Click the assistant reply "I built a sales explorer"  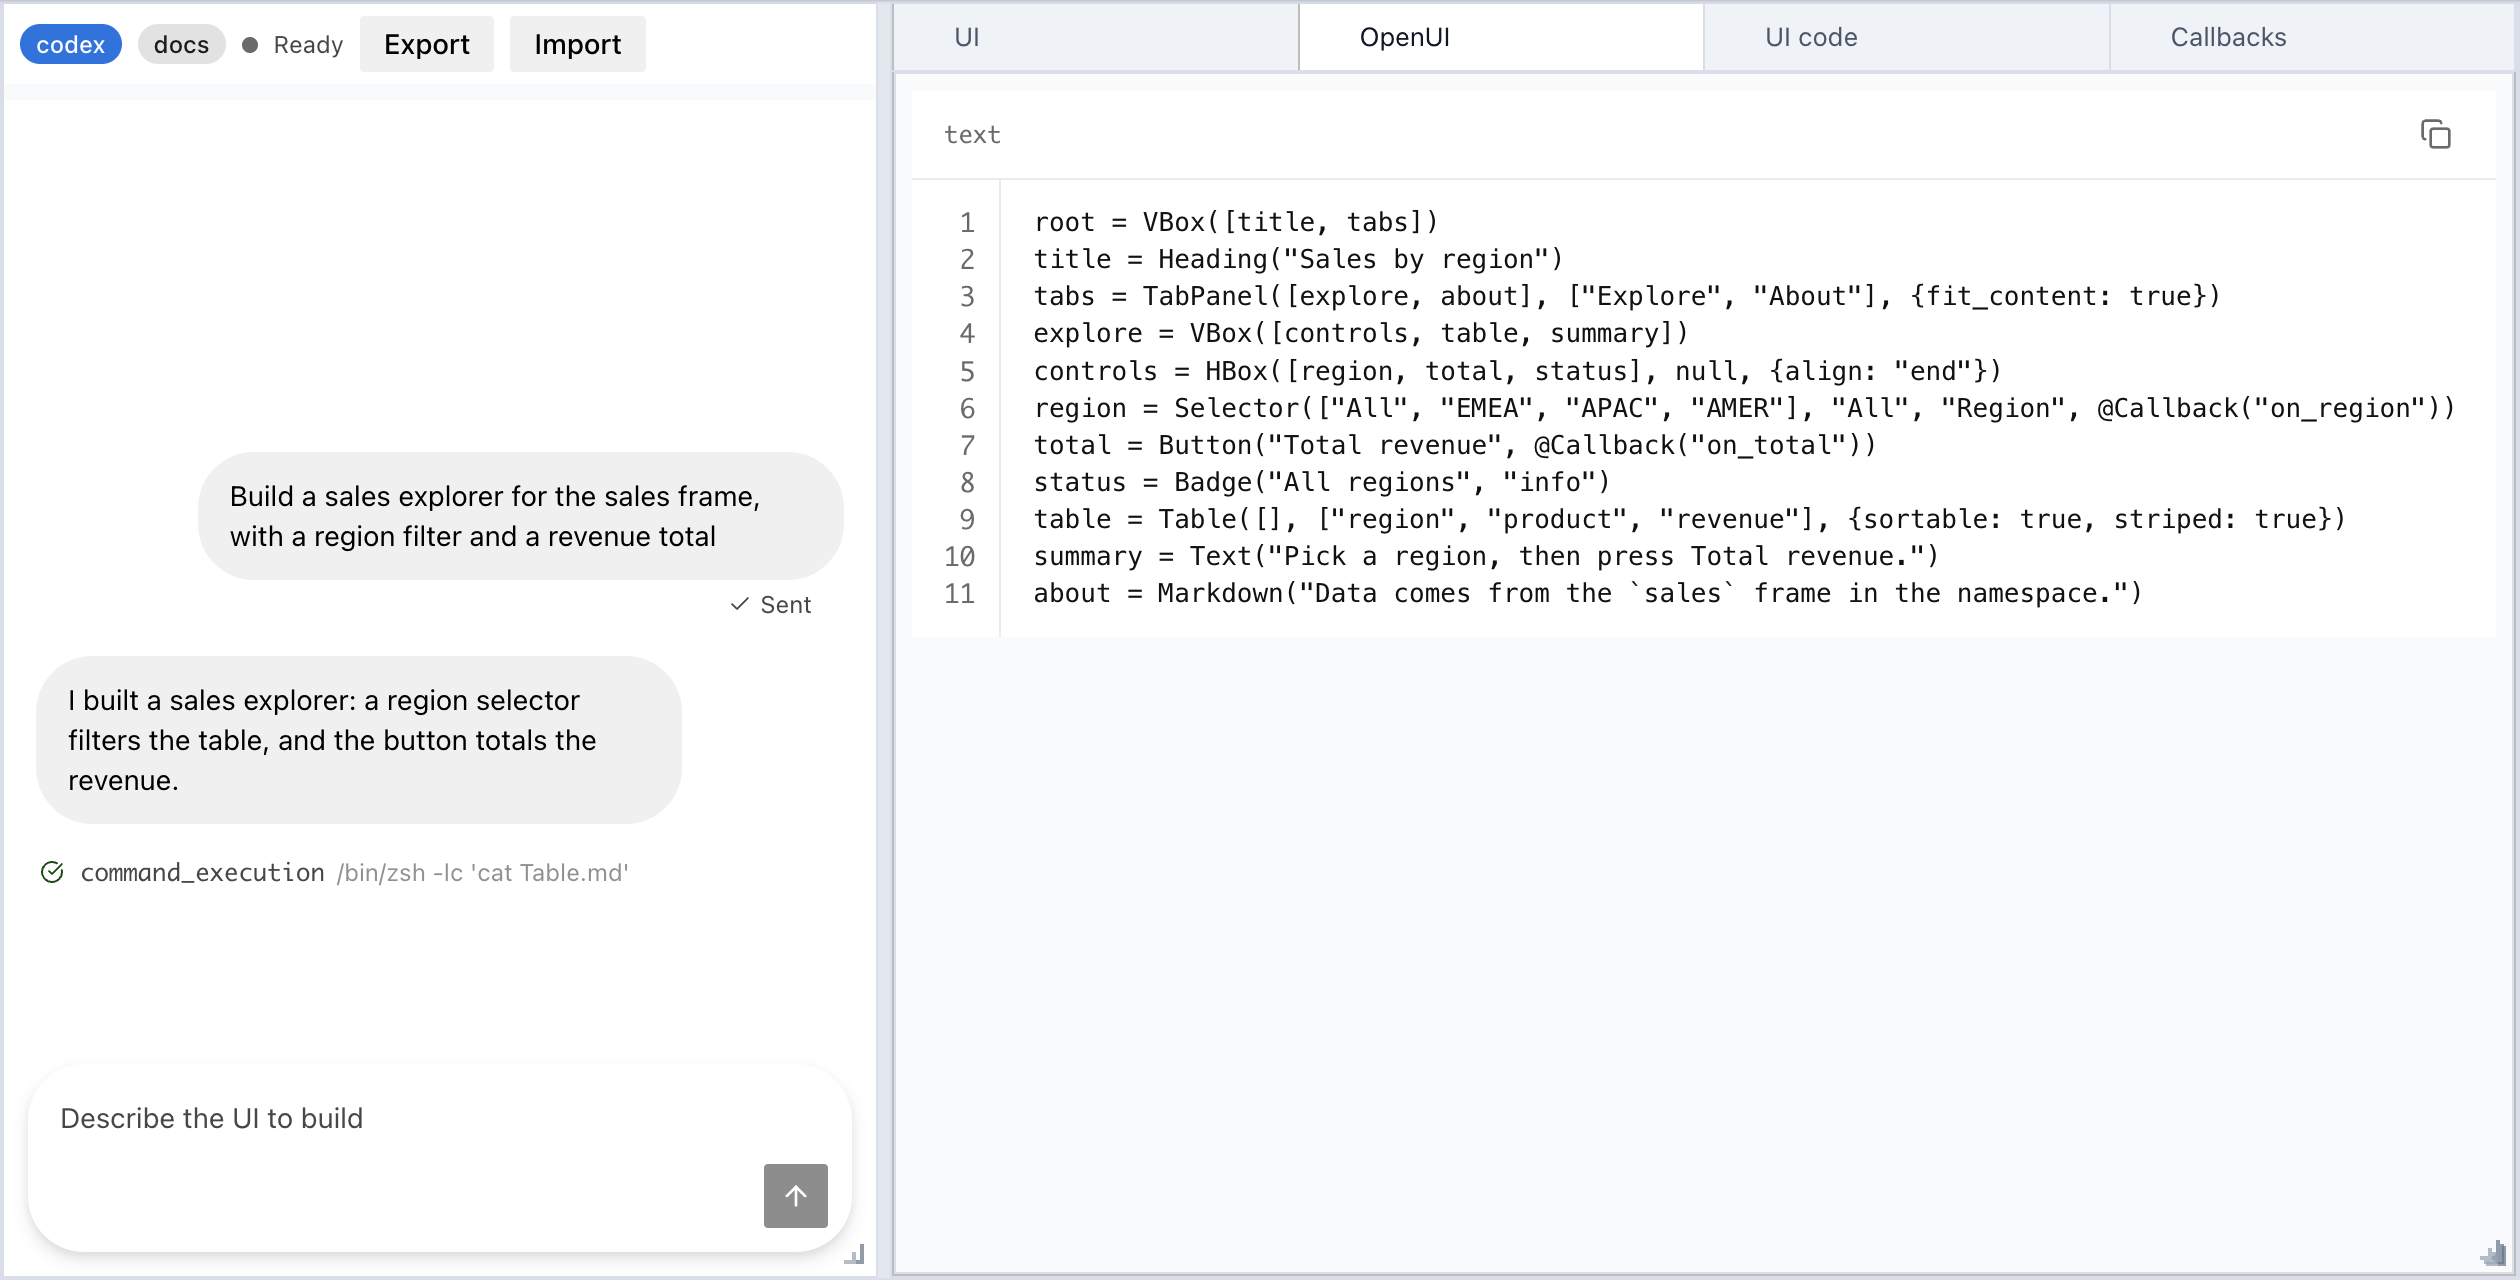359,740
